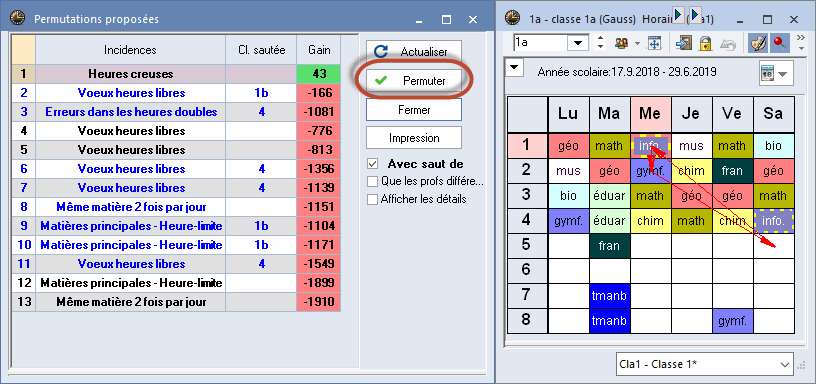Select 'bio' lesson on Monday period 3
Screen dimensions: 816x384
click(568, 195)
